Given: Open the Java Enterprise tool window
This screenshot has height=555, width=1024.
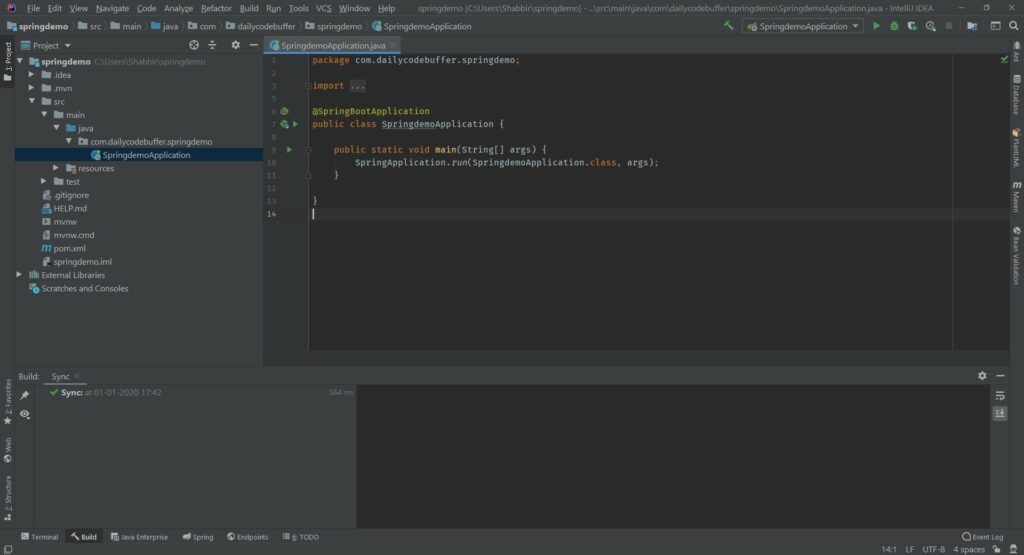Looking at the screenshot, I should [x=139, y=537].
